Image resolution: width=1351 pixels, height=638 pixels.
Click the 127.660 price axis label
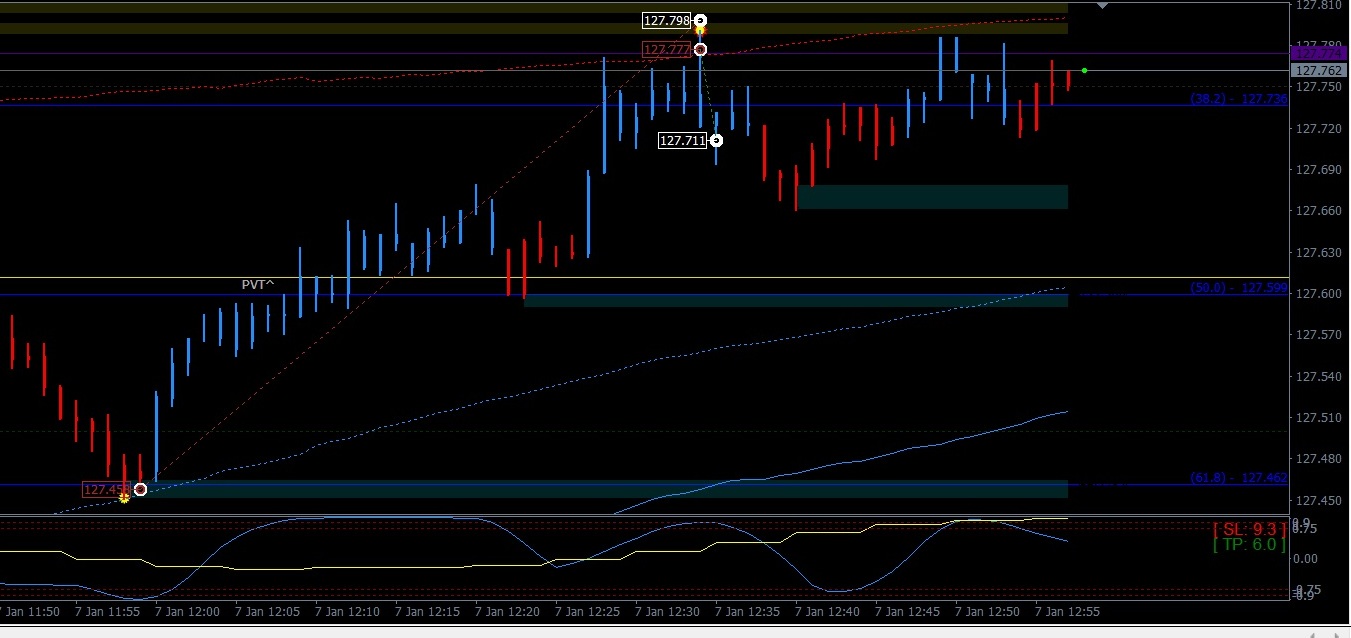[x=1318, y=211]
